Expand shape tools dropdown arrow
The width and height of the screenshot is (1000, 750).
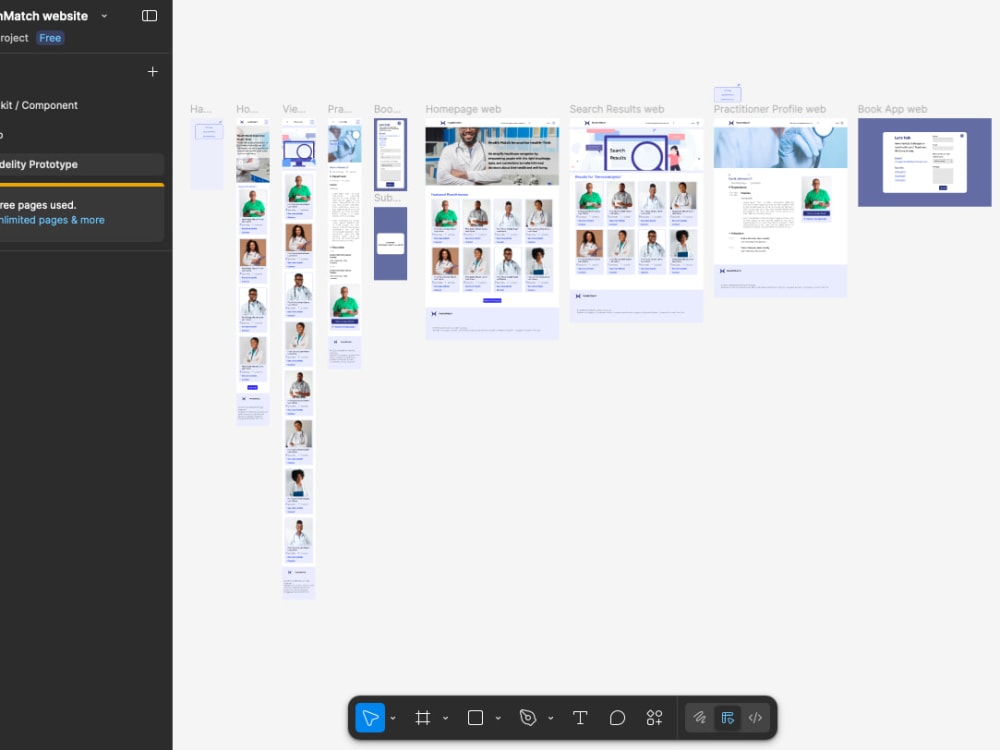498,718
